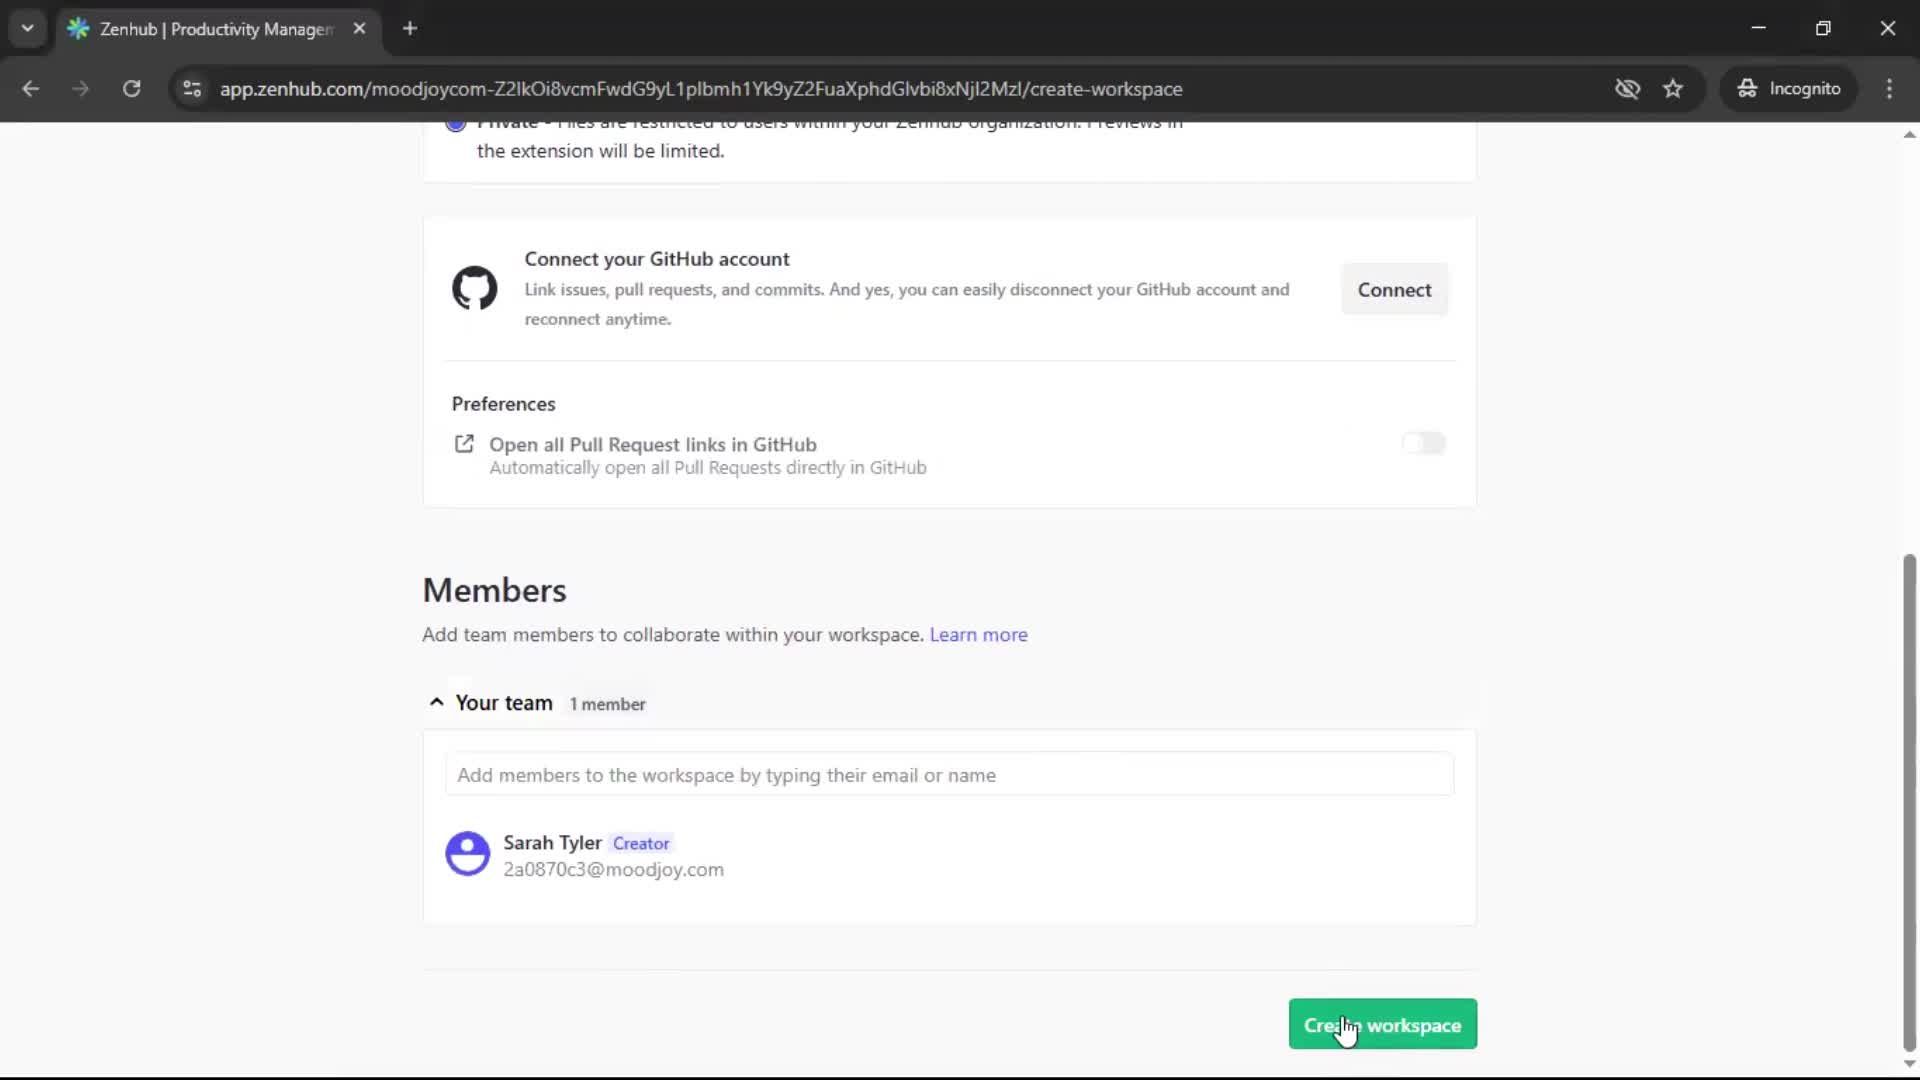This screenshot has height=1080, width=1920.
Task: Collapse the Your team section
Action: point(436,702)
